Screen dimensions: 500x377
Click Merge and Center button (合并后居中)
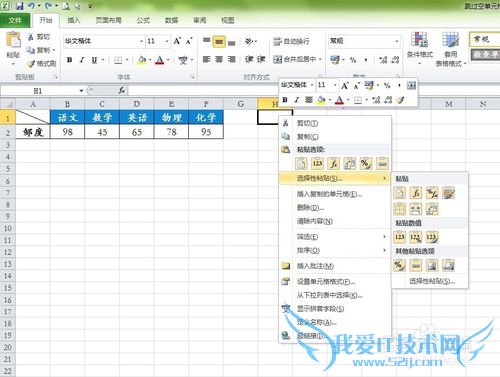tap(295, 59)
